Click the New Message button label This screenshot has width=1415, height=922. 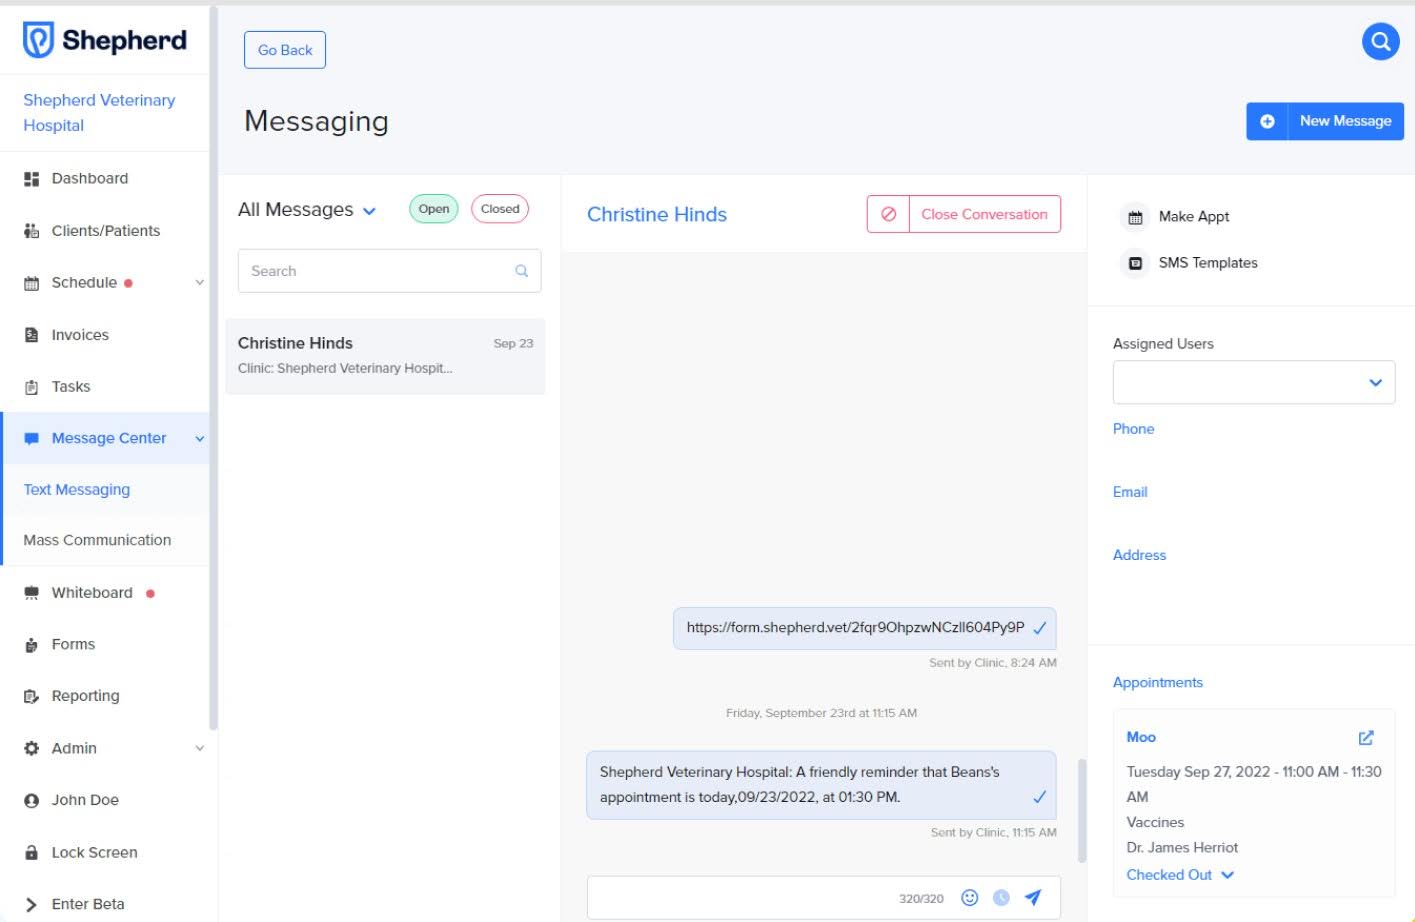coord(1345,121)
